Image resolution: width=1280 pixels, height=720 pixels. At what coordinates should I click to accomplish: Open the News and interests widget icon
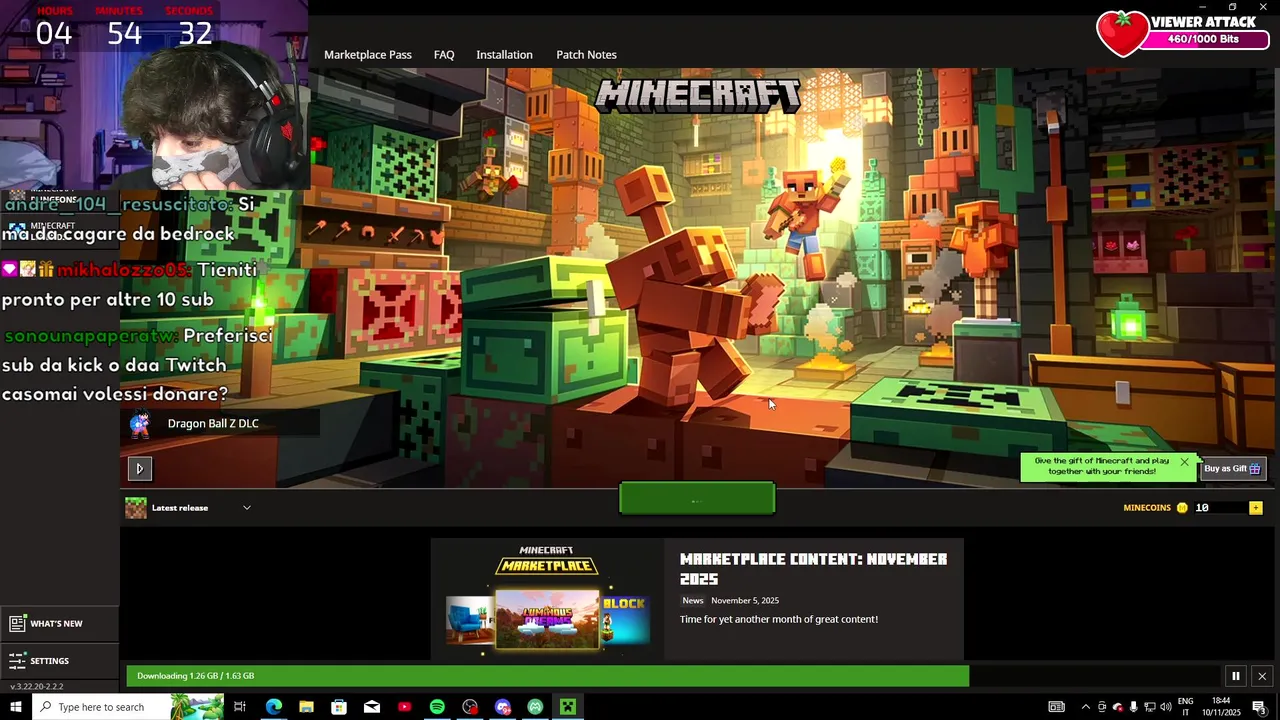click(x=1056, y=707)
